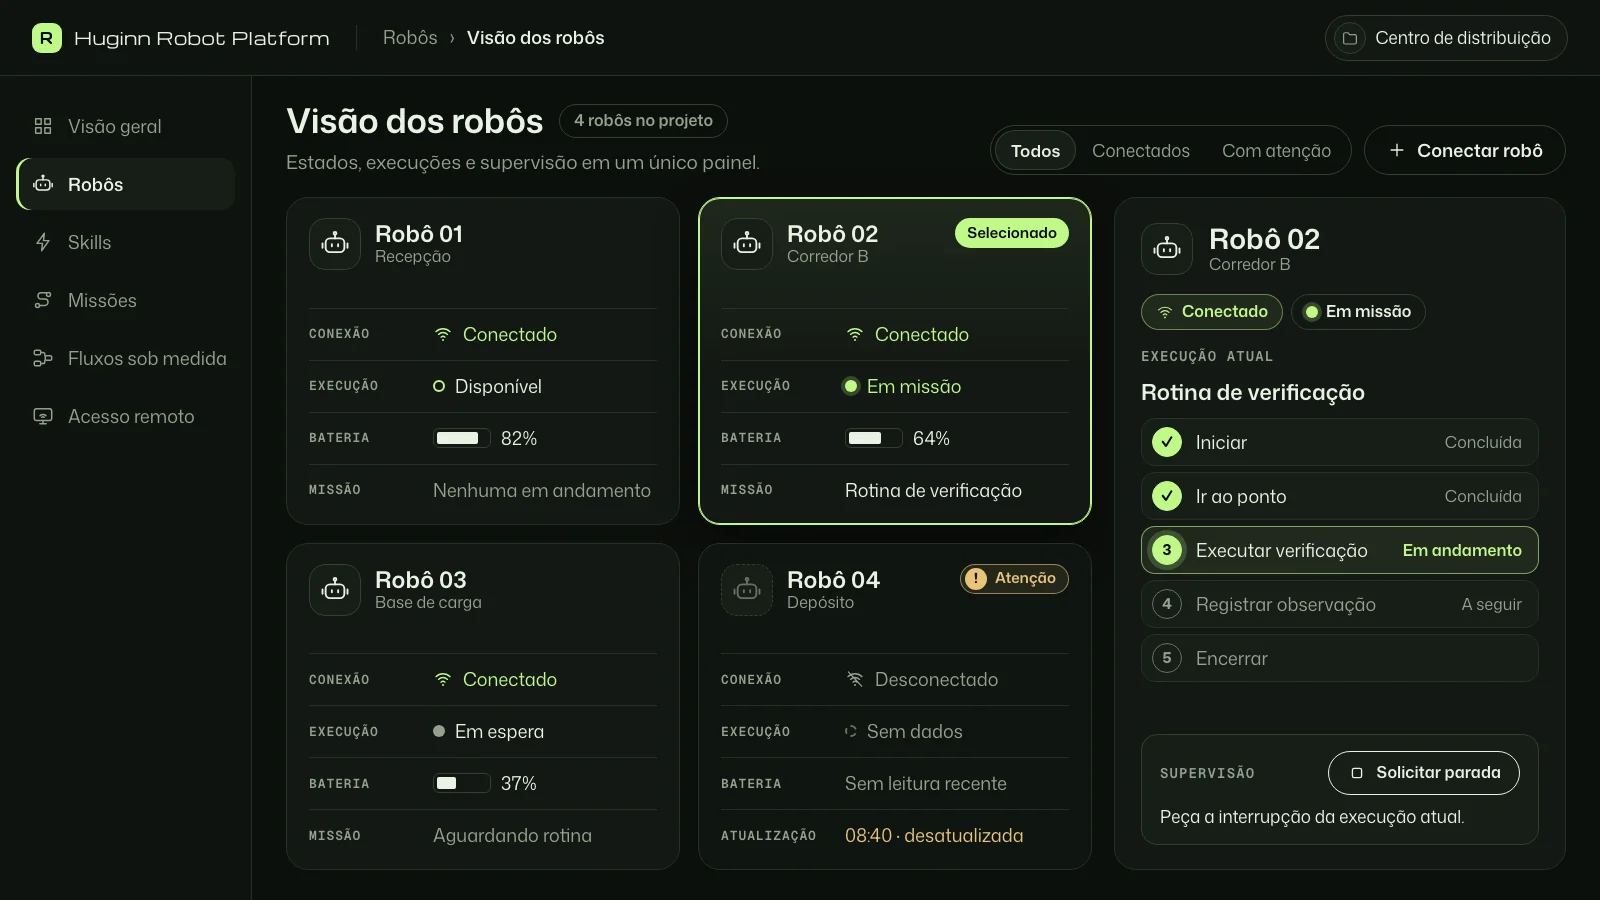Screen dimensions: 1600x900
Task: Click the 4 robôs no projeto badge
Action: [x=643, y=121]
